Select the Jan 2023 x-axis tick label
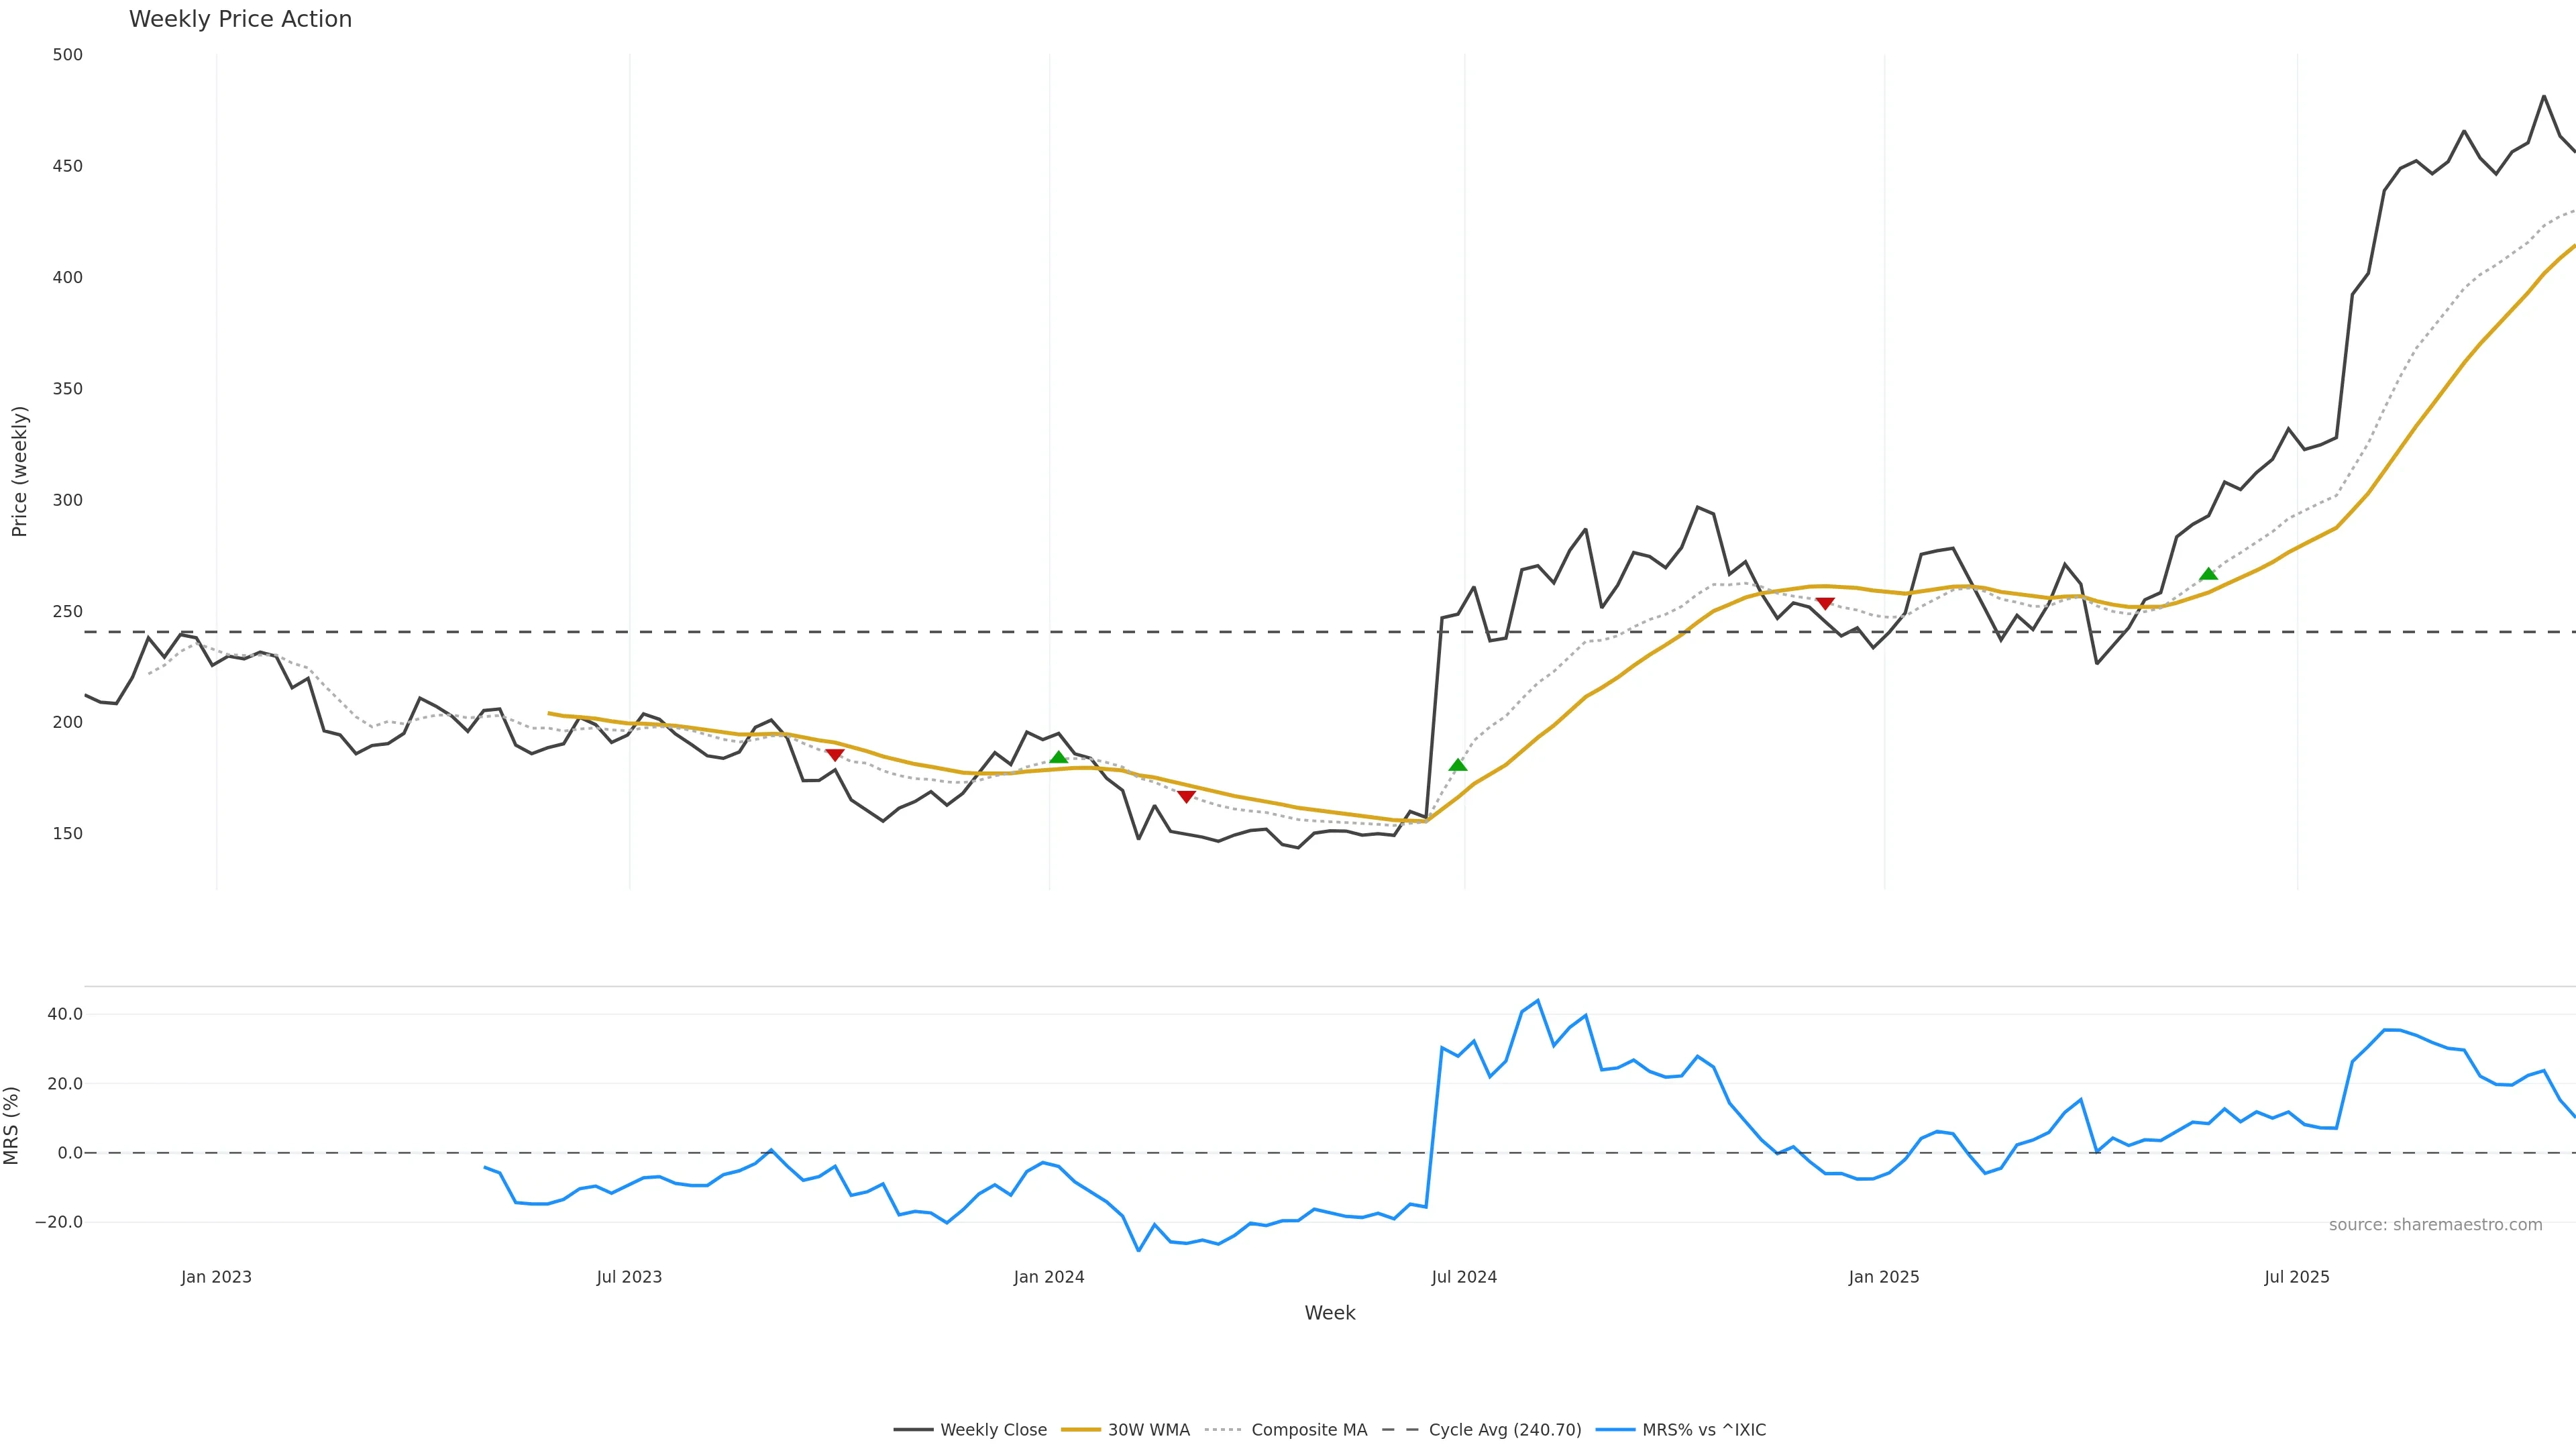This screenshot has width=2576, height=1449. pos(216,1277)
